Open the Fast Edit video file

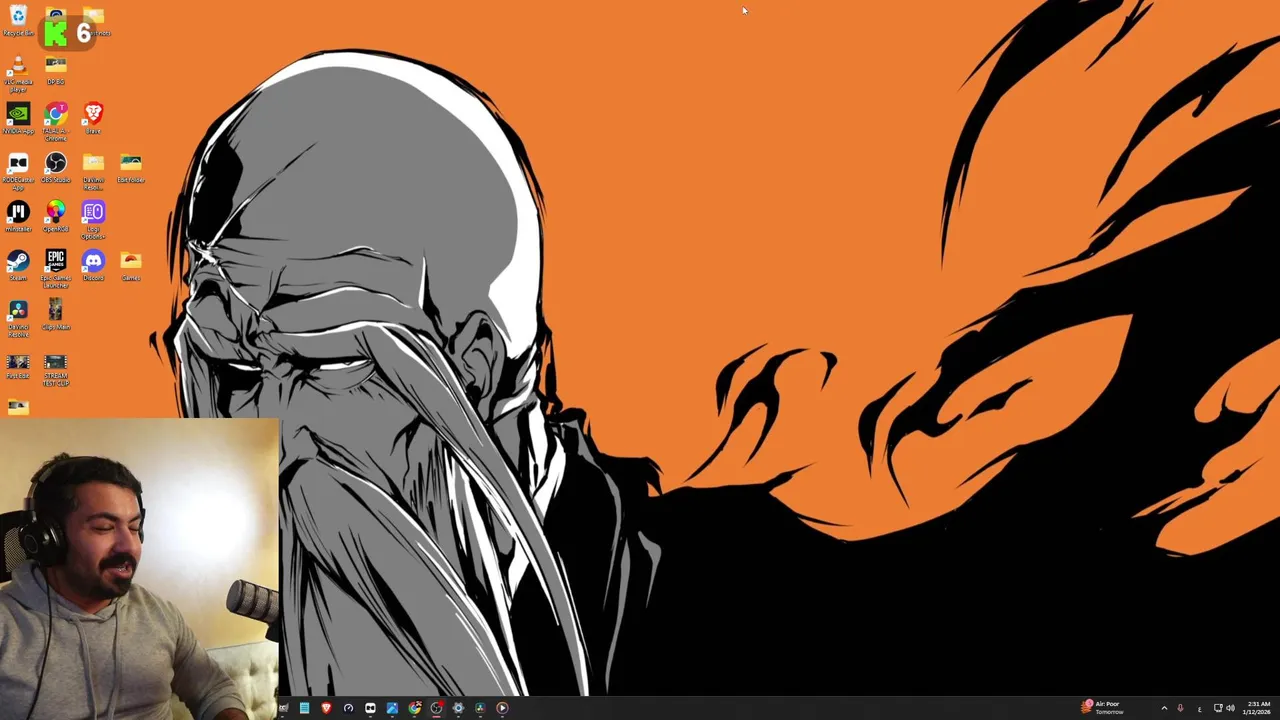tap(18, 366)
